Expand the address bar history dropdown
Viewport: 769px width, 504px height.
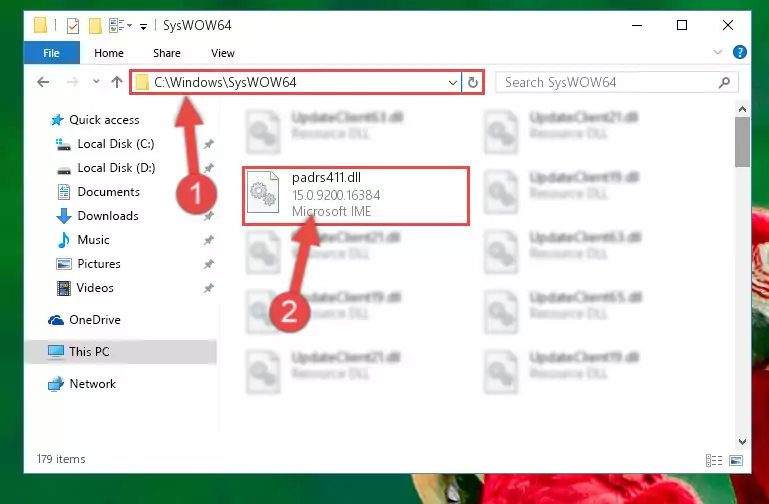pyautogui.click(x=453, y=82)
